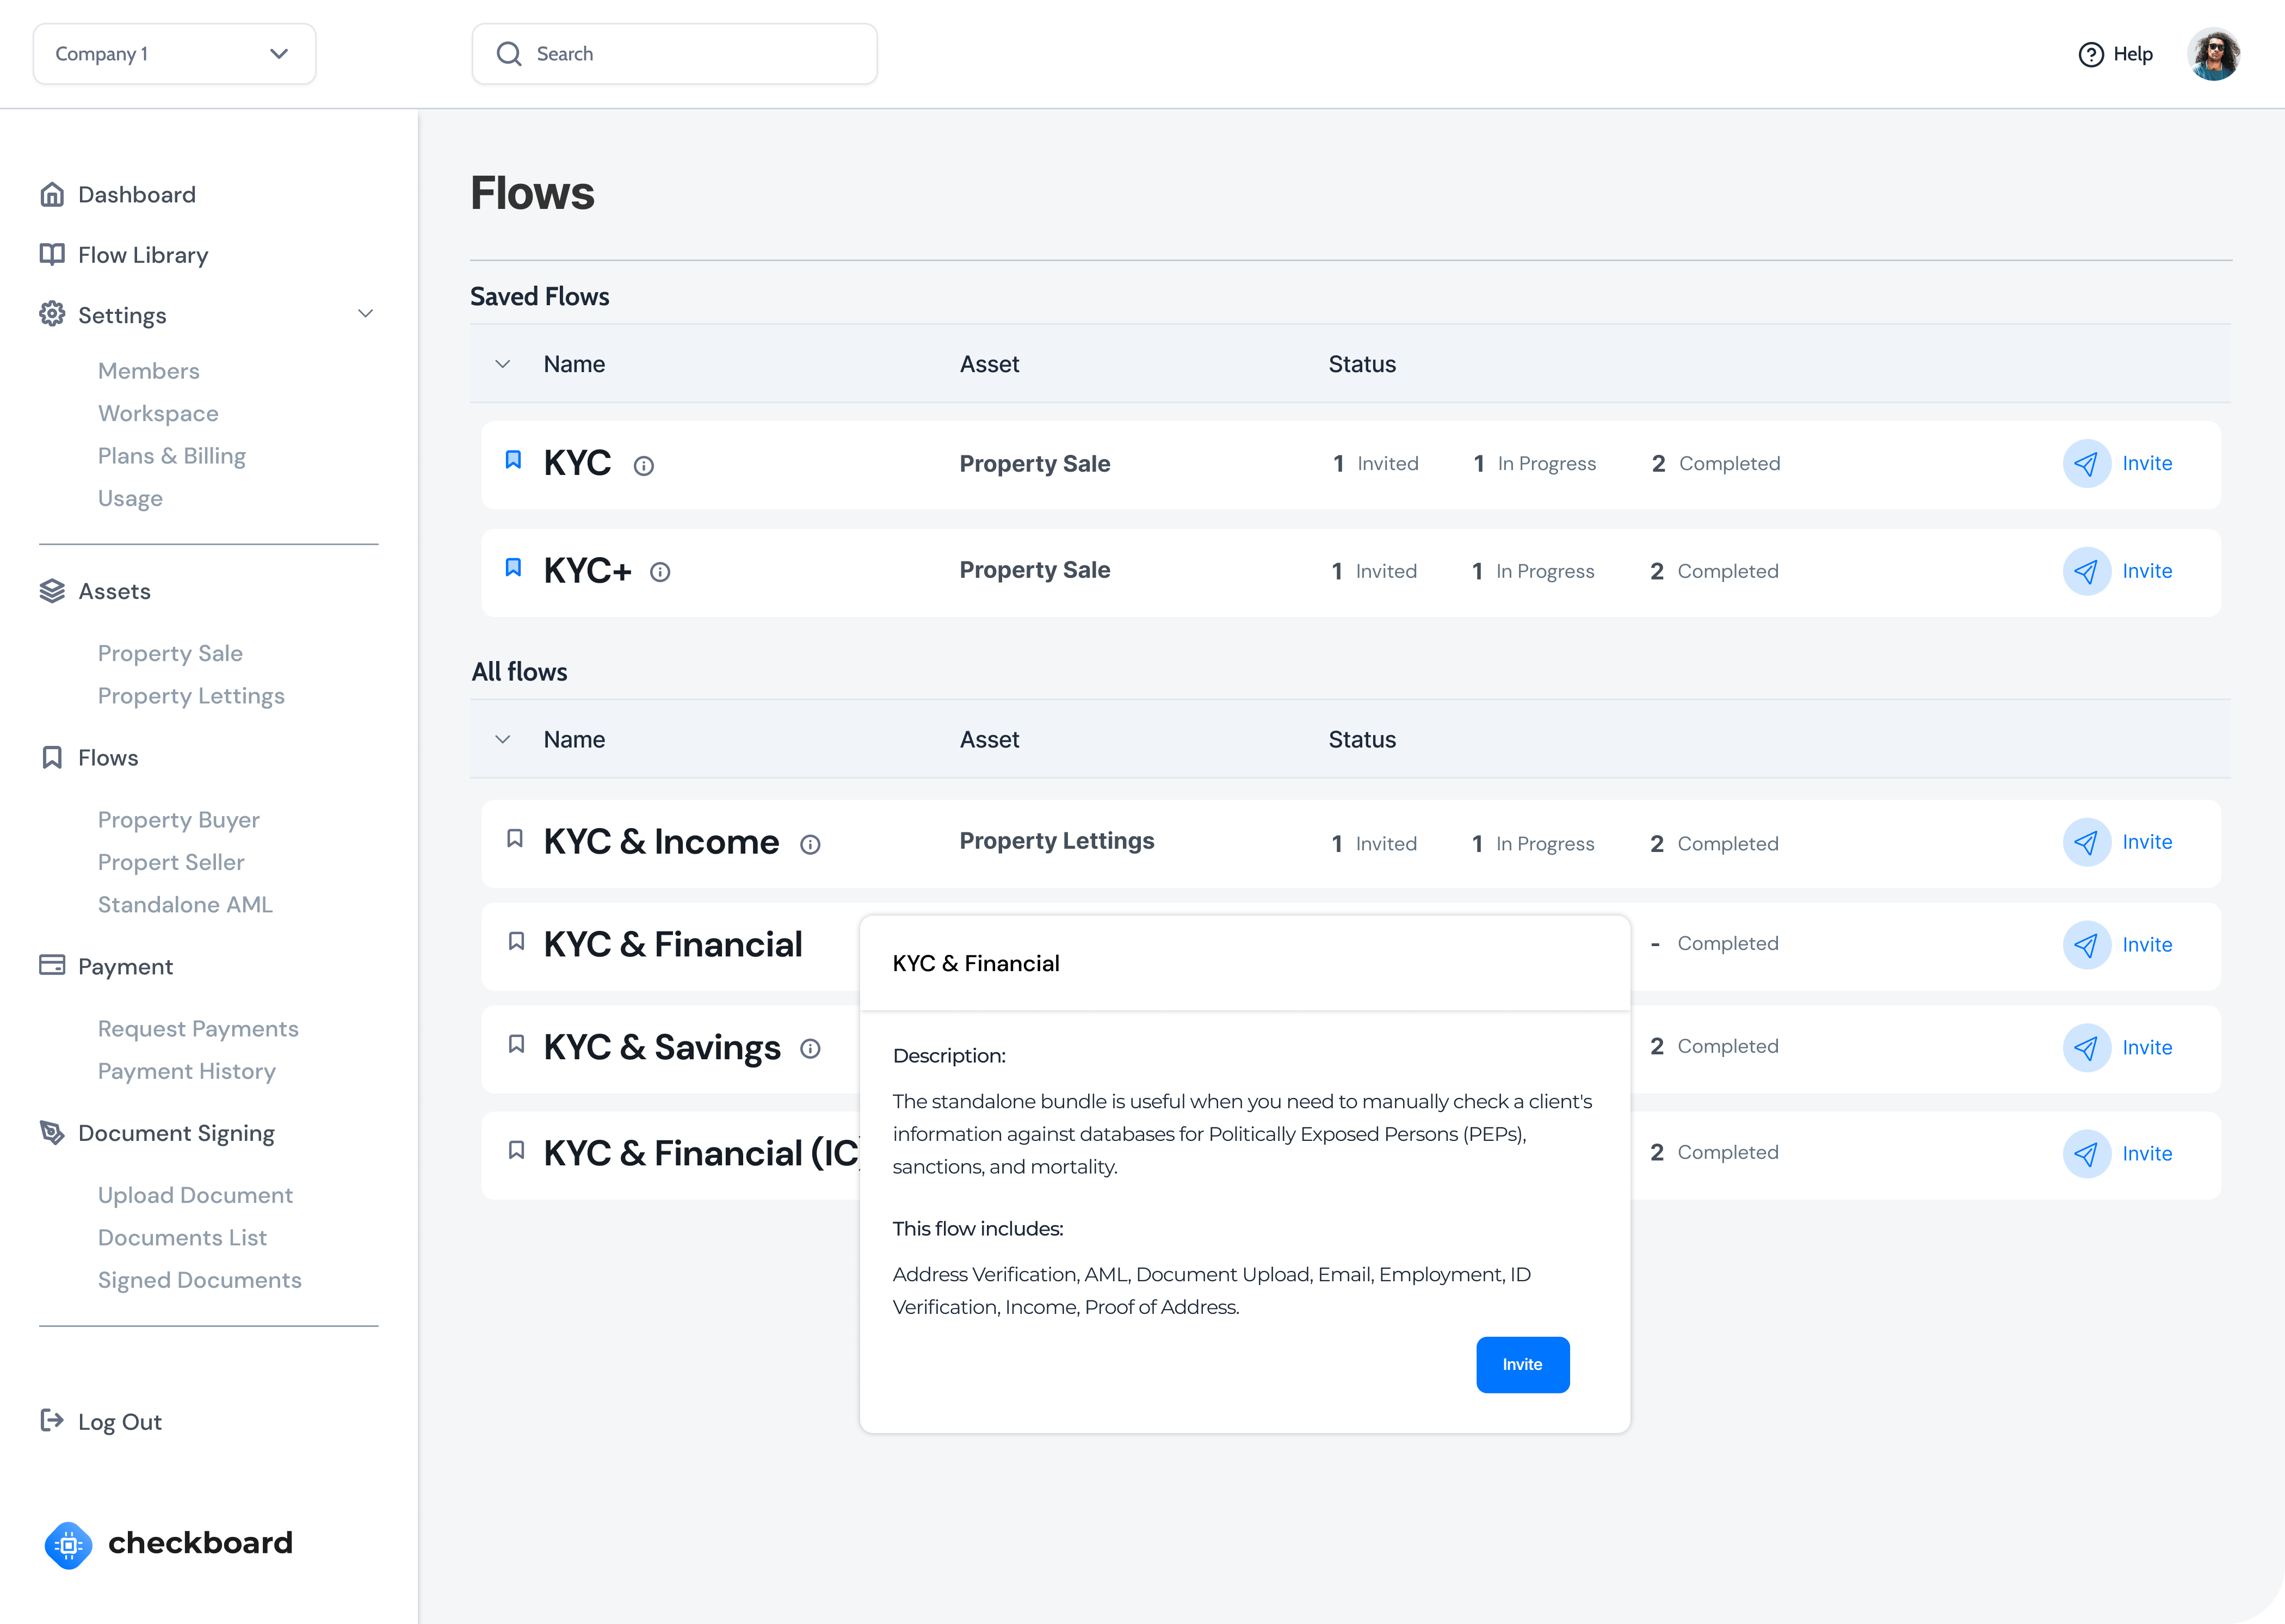Click Name column header in Saved Flows
The image size is (2285, 1624).
[574, 364]
